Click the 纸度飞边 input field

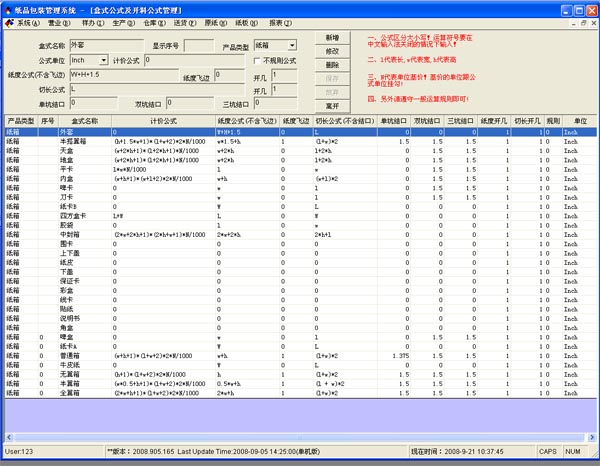[229, 75]
